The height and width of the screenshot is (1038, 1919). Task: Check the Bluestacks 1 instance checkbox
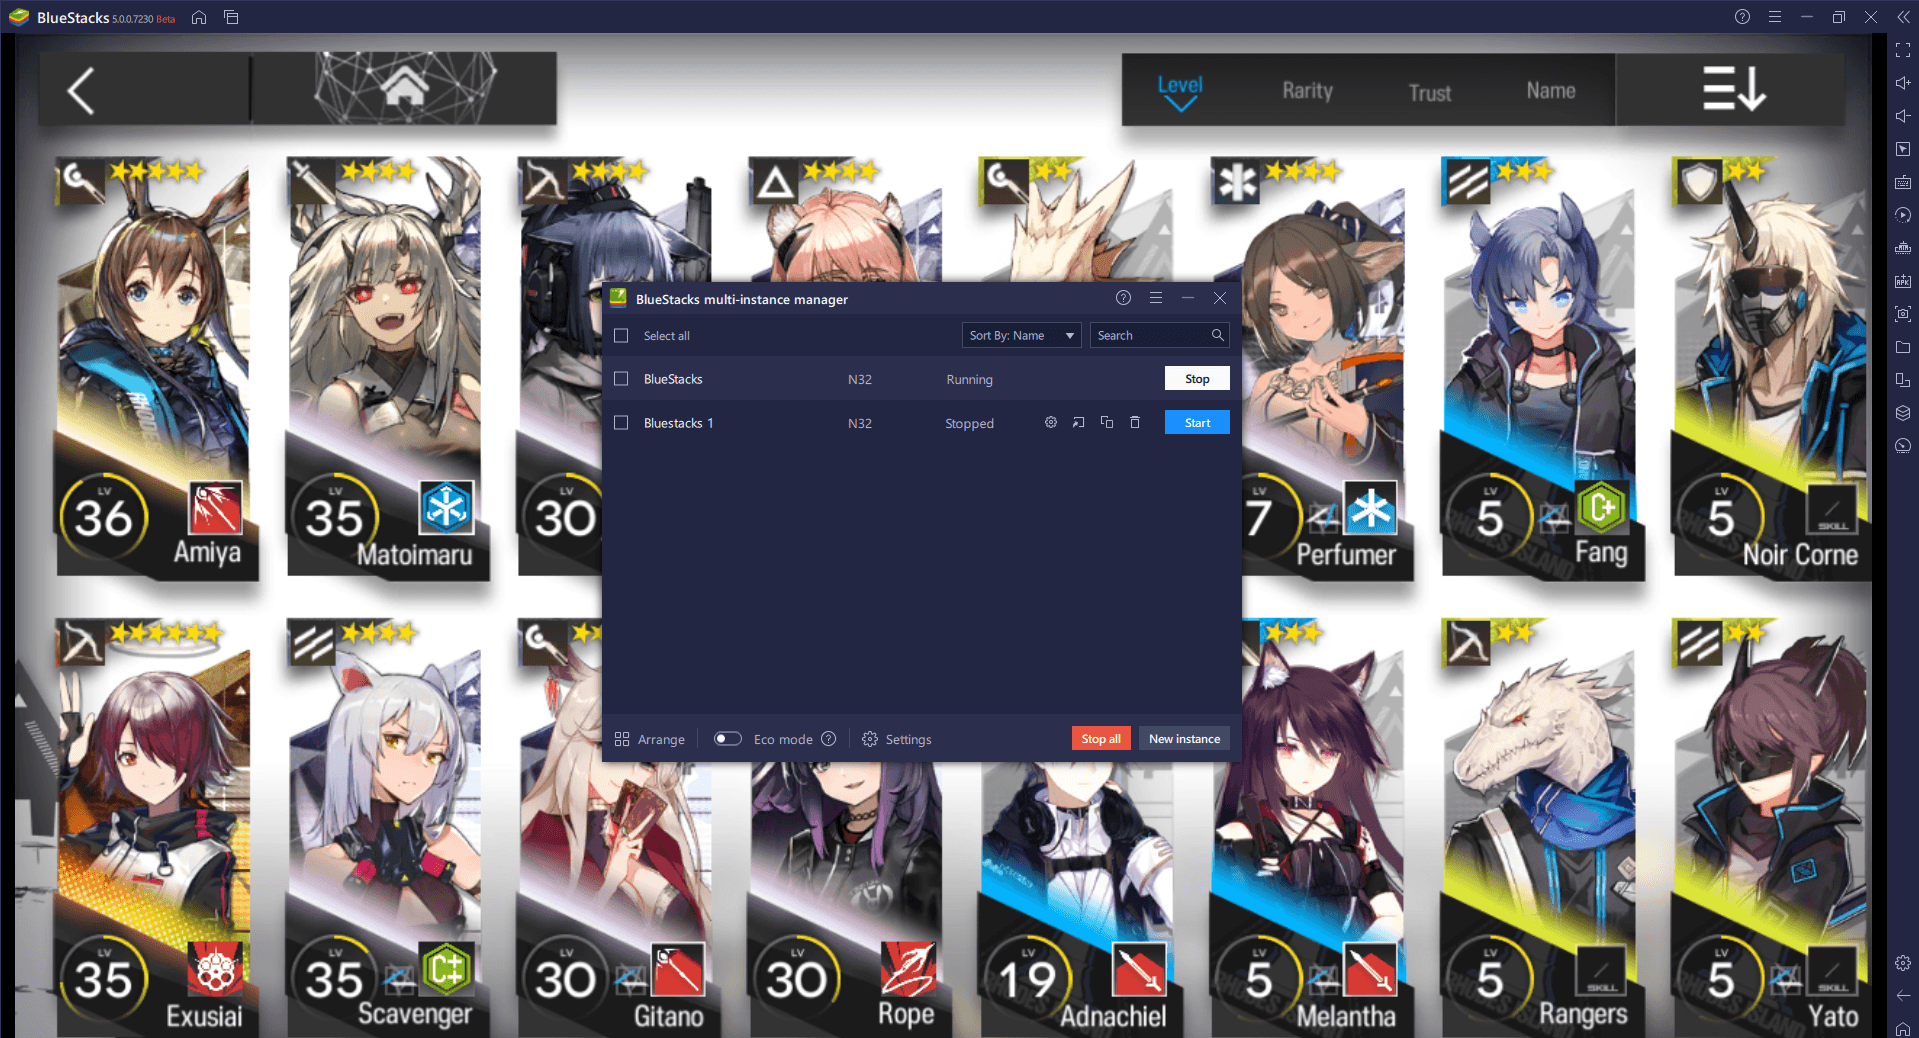(x=621, y=423)
